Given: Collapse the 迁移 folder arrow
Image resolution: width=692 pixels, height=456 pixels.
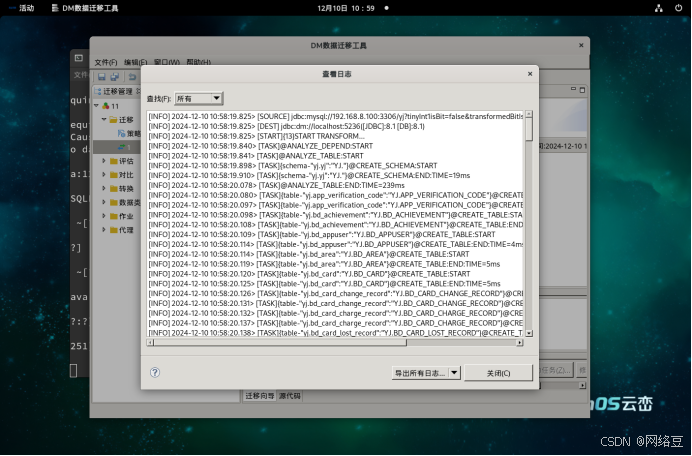Looking at the screenshot, I should 104,120.
